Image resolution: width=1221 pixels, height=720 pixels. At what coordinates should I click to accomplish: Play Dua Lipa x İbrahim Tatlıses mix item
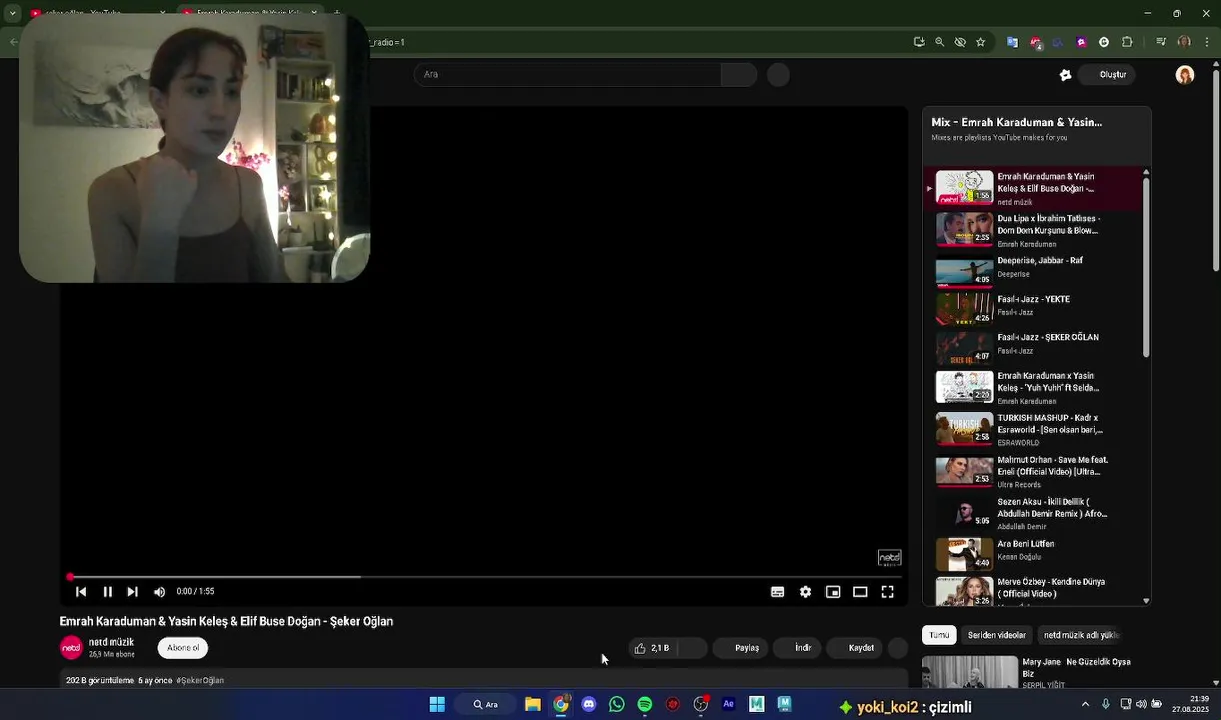(x=1036, y=230)
